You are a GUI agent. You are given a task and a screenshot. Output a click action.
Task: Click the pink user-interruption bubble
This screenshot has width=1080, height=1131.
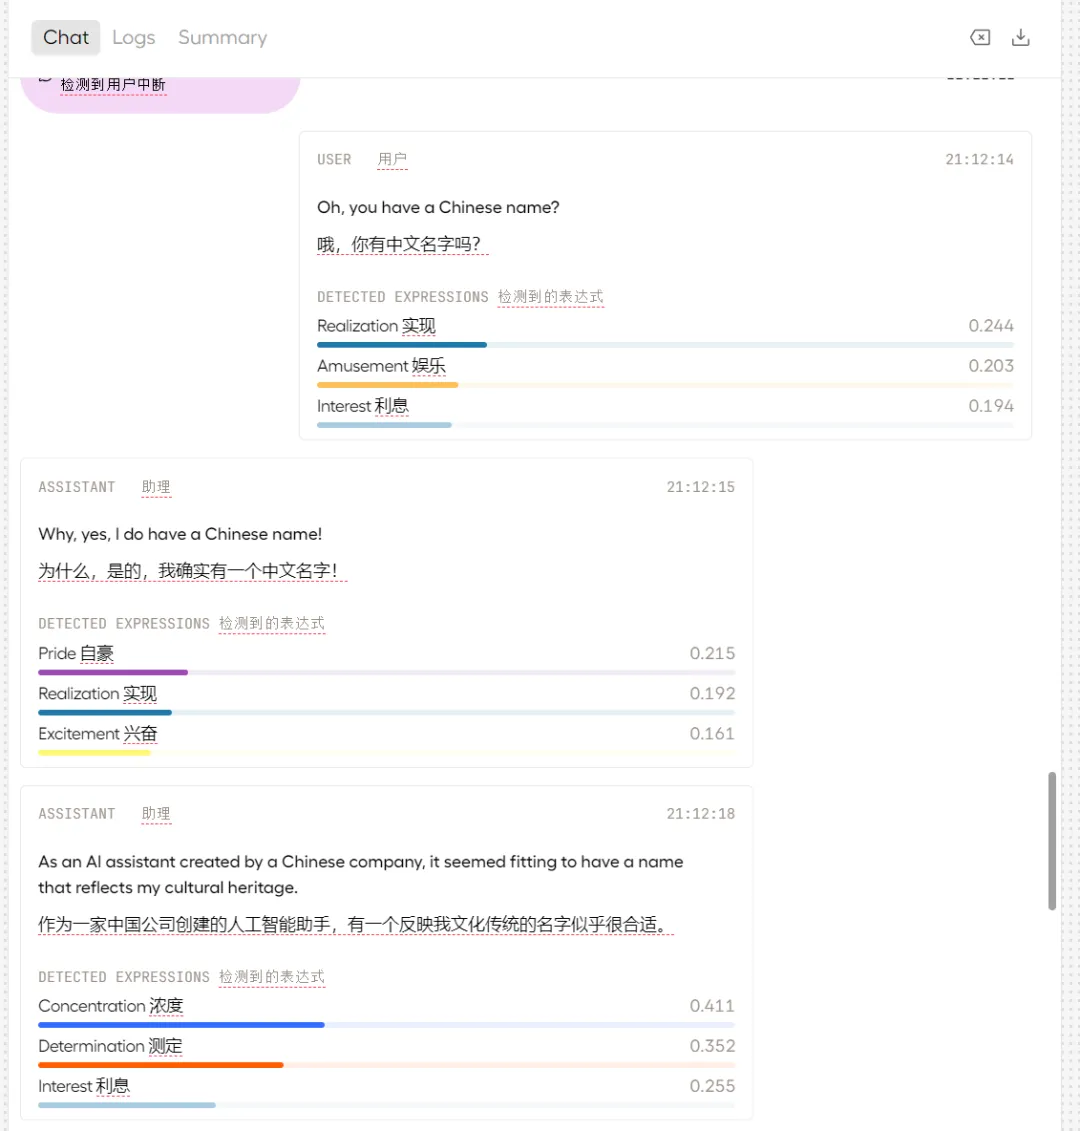[x=160, y=92]
